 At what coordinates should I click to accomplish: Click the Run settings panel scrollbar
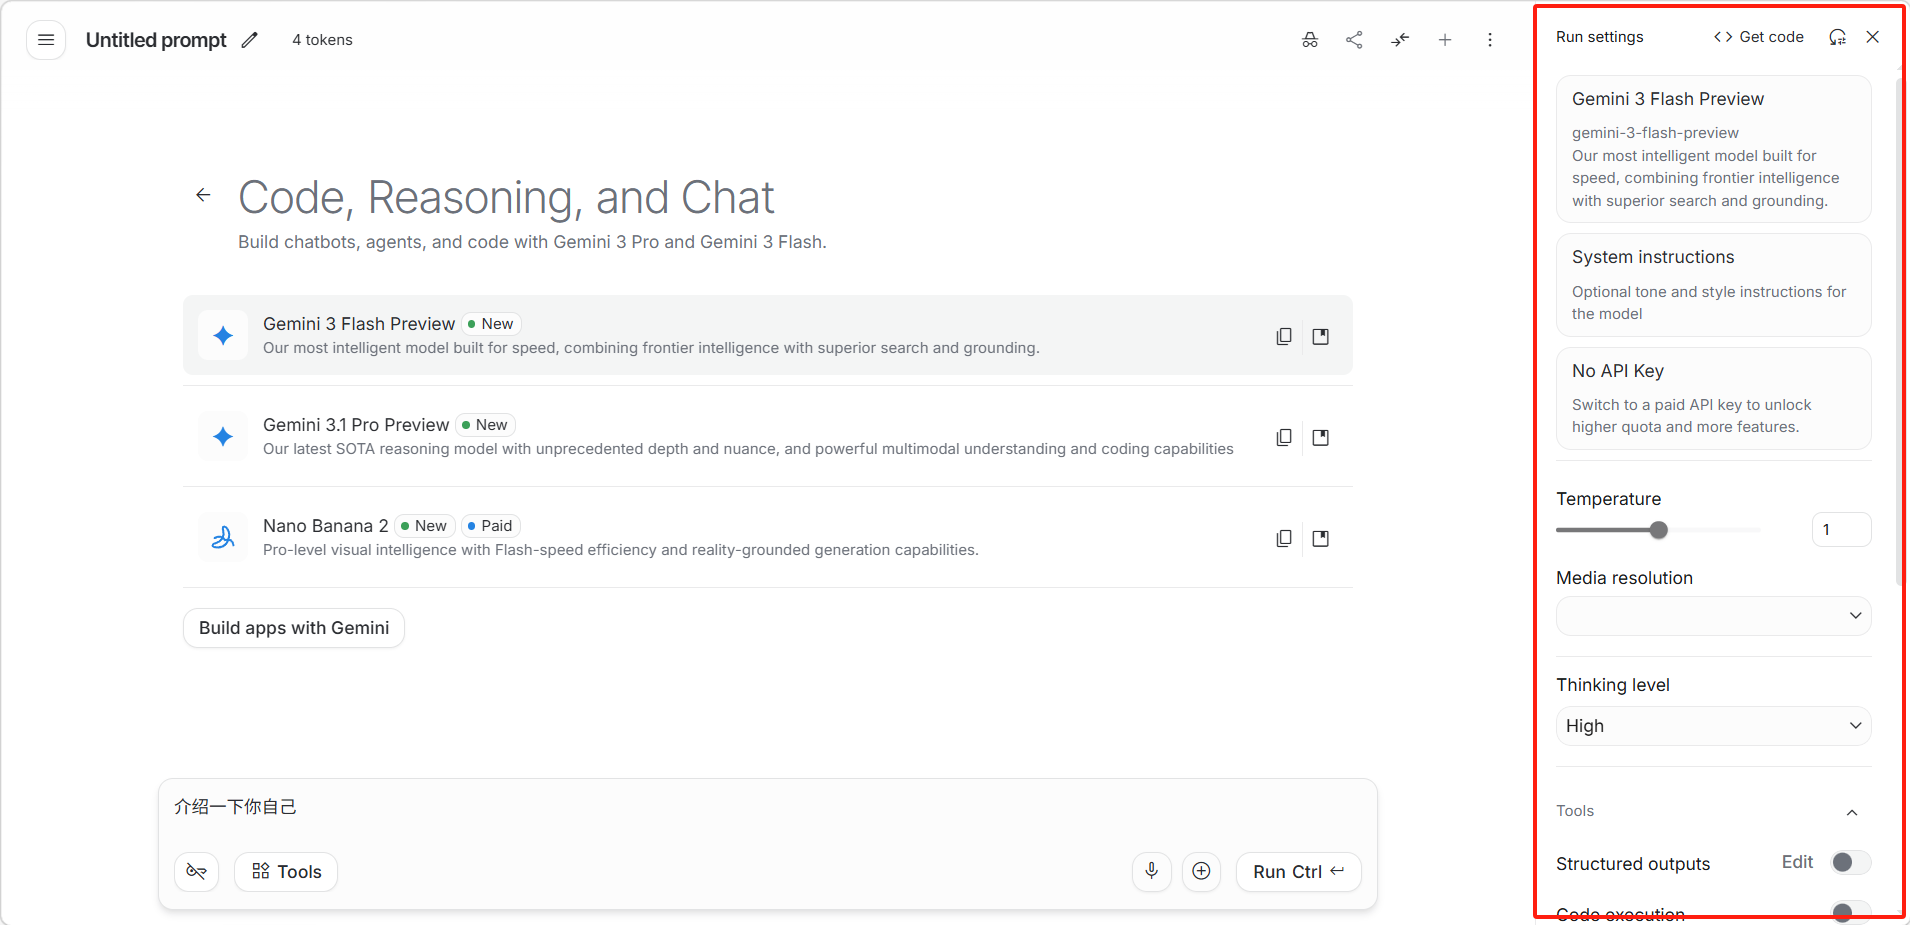(x=1899, y=330)
